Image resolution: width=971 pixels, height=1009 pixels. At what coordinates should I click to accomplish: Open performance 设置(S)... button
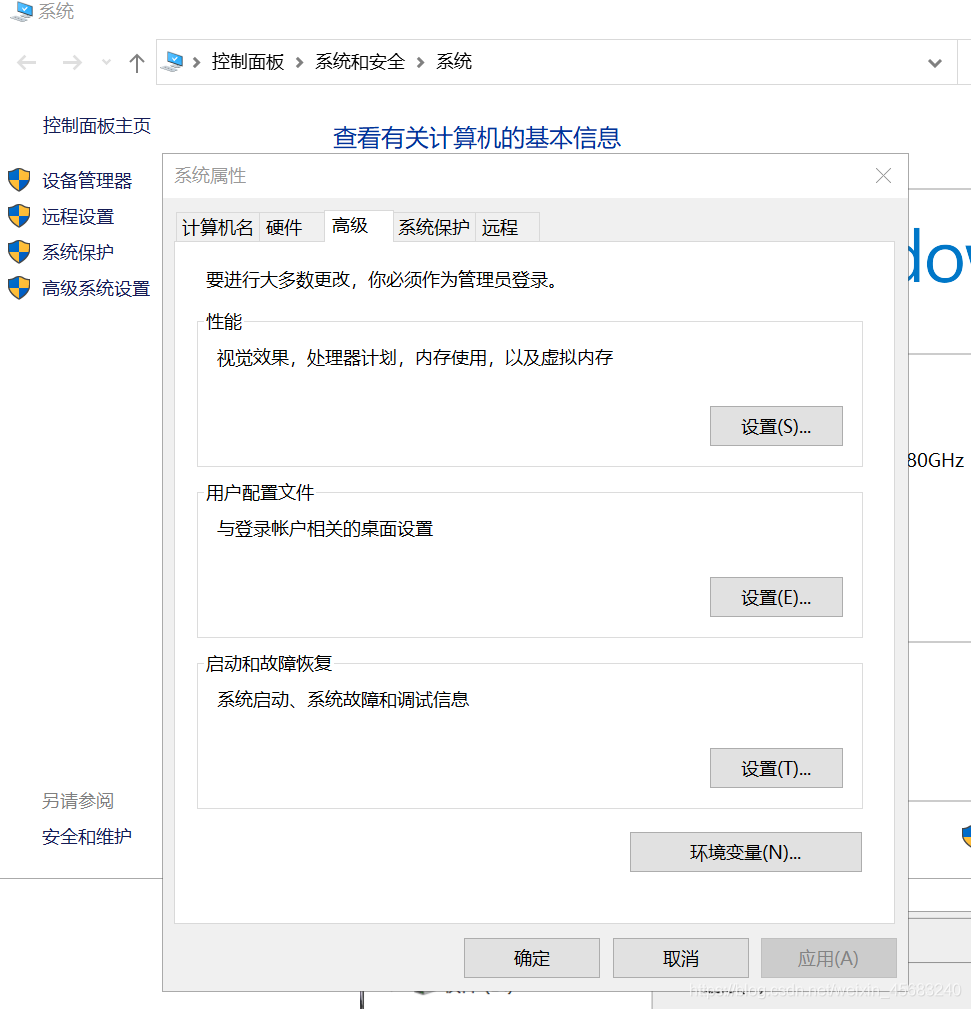tap(776, 426)
